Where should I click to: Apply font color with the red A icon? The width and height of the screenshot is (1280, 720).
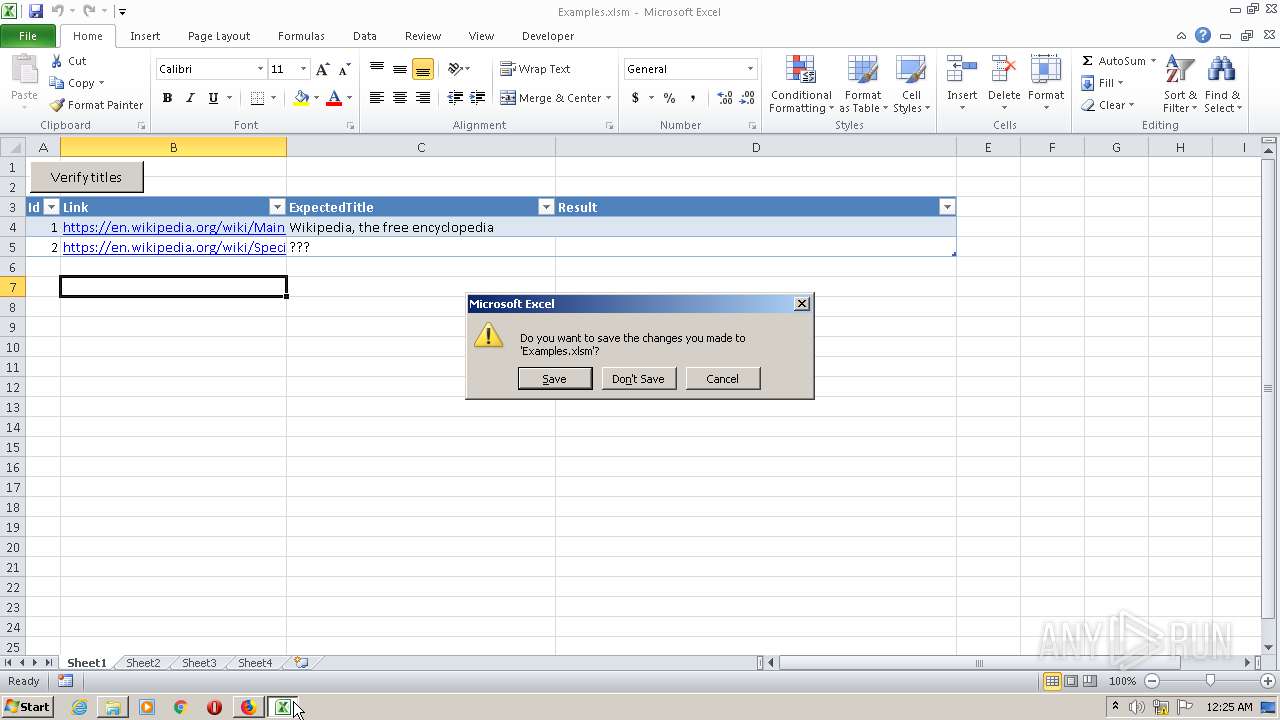(x=334, y=98)
